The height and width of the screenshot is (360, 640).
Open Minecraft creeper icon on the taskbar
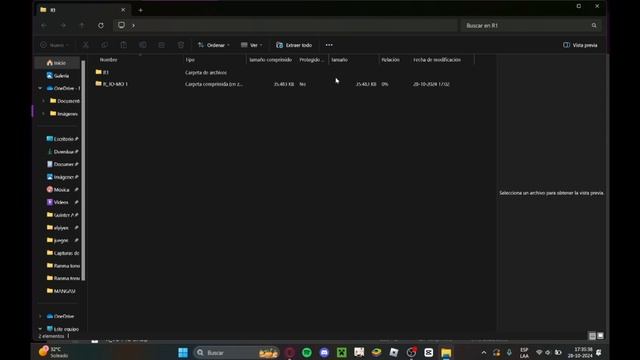click(x=342, y=352)
